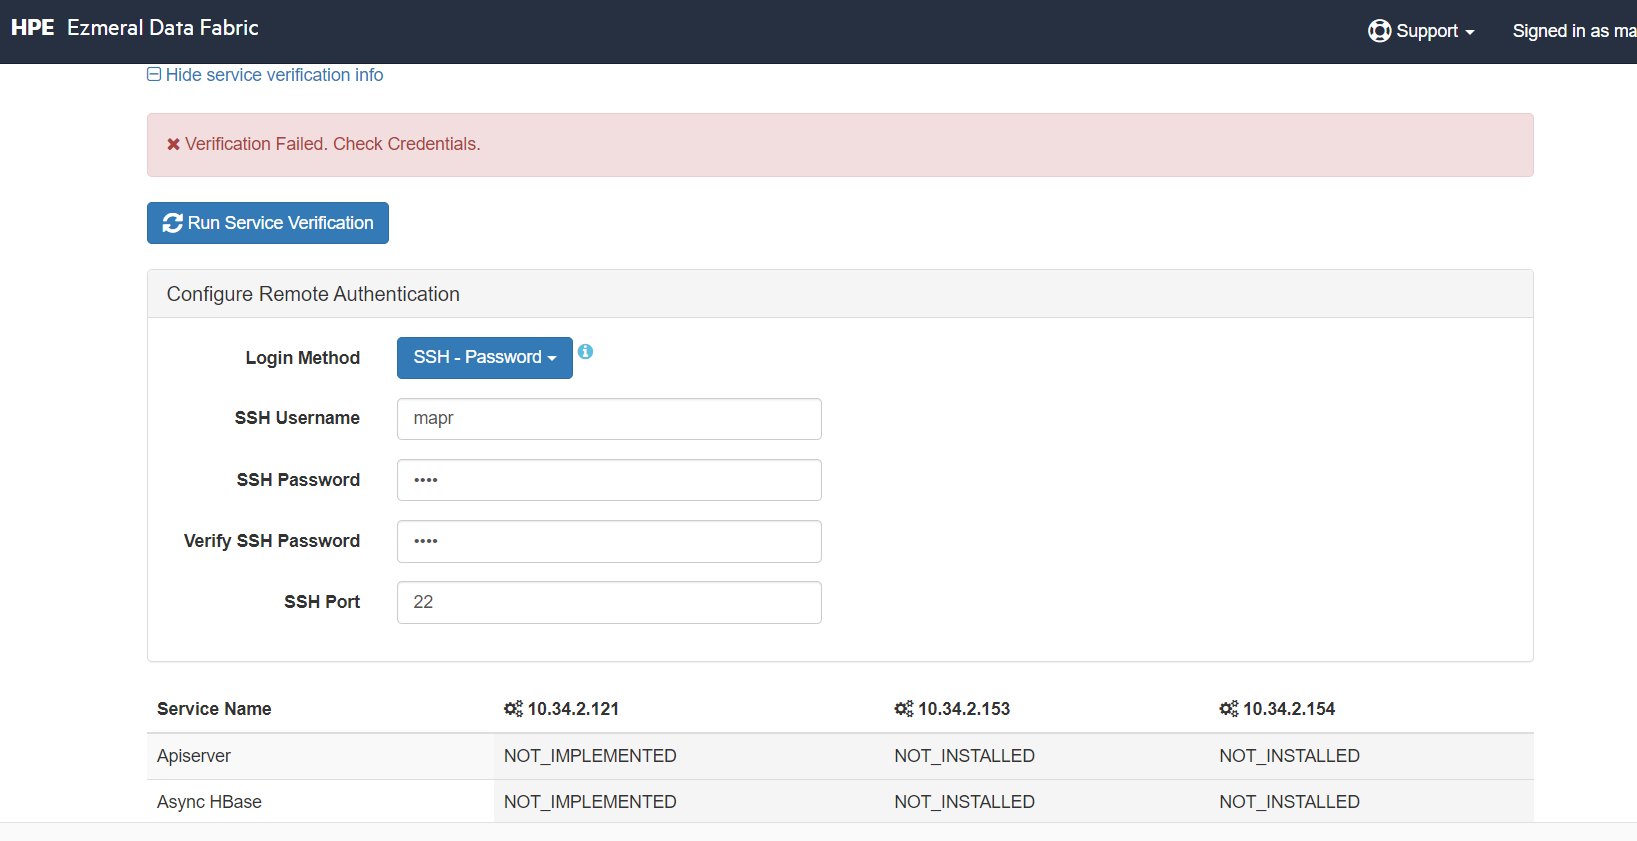Click the gears icon next to 10.34.2.121

513,709
